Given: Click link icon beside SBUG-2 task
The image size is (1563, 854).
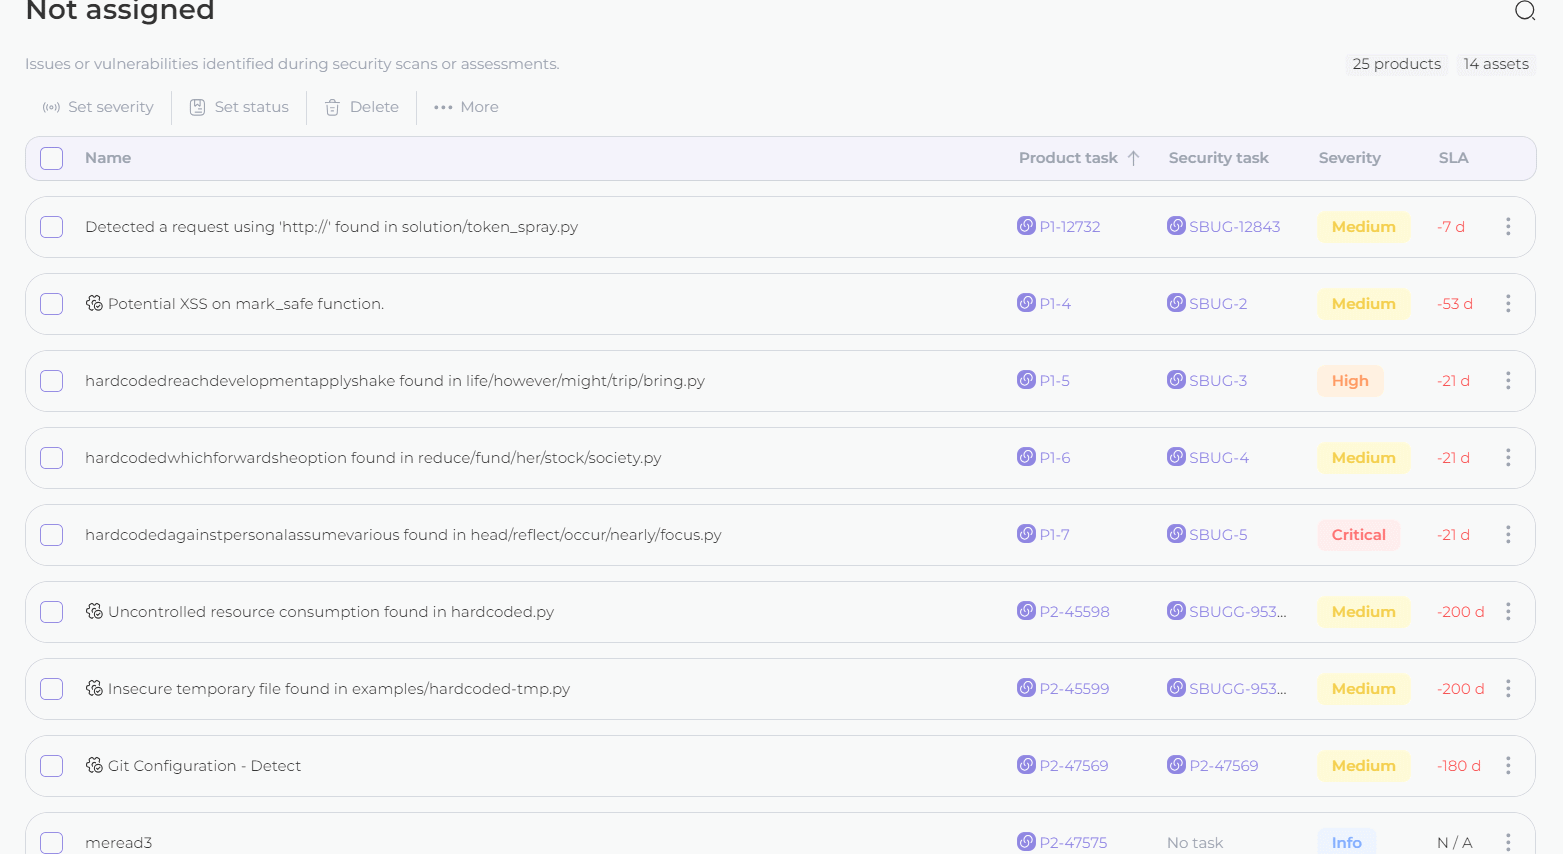Looking at the screenshot, I should [1176, 303].
